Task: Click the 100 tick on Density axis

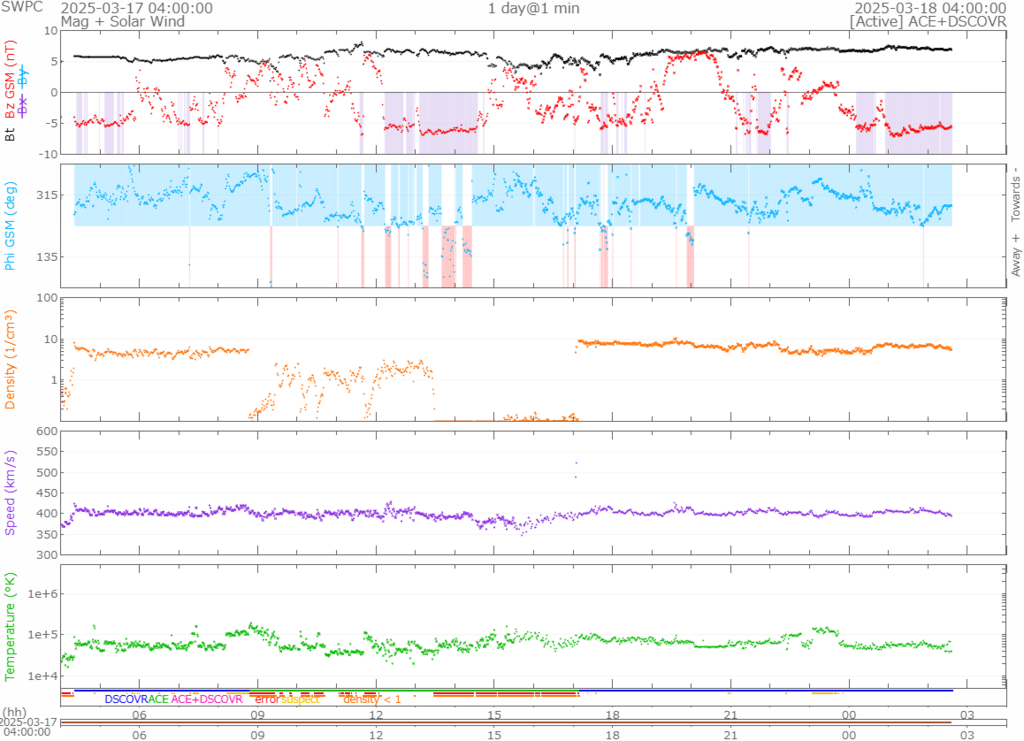Action: [47, 298]
